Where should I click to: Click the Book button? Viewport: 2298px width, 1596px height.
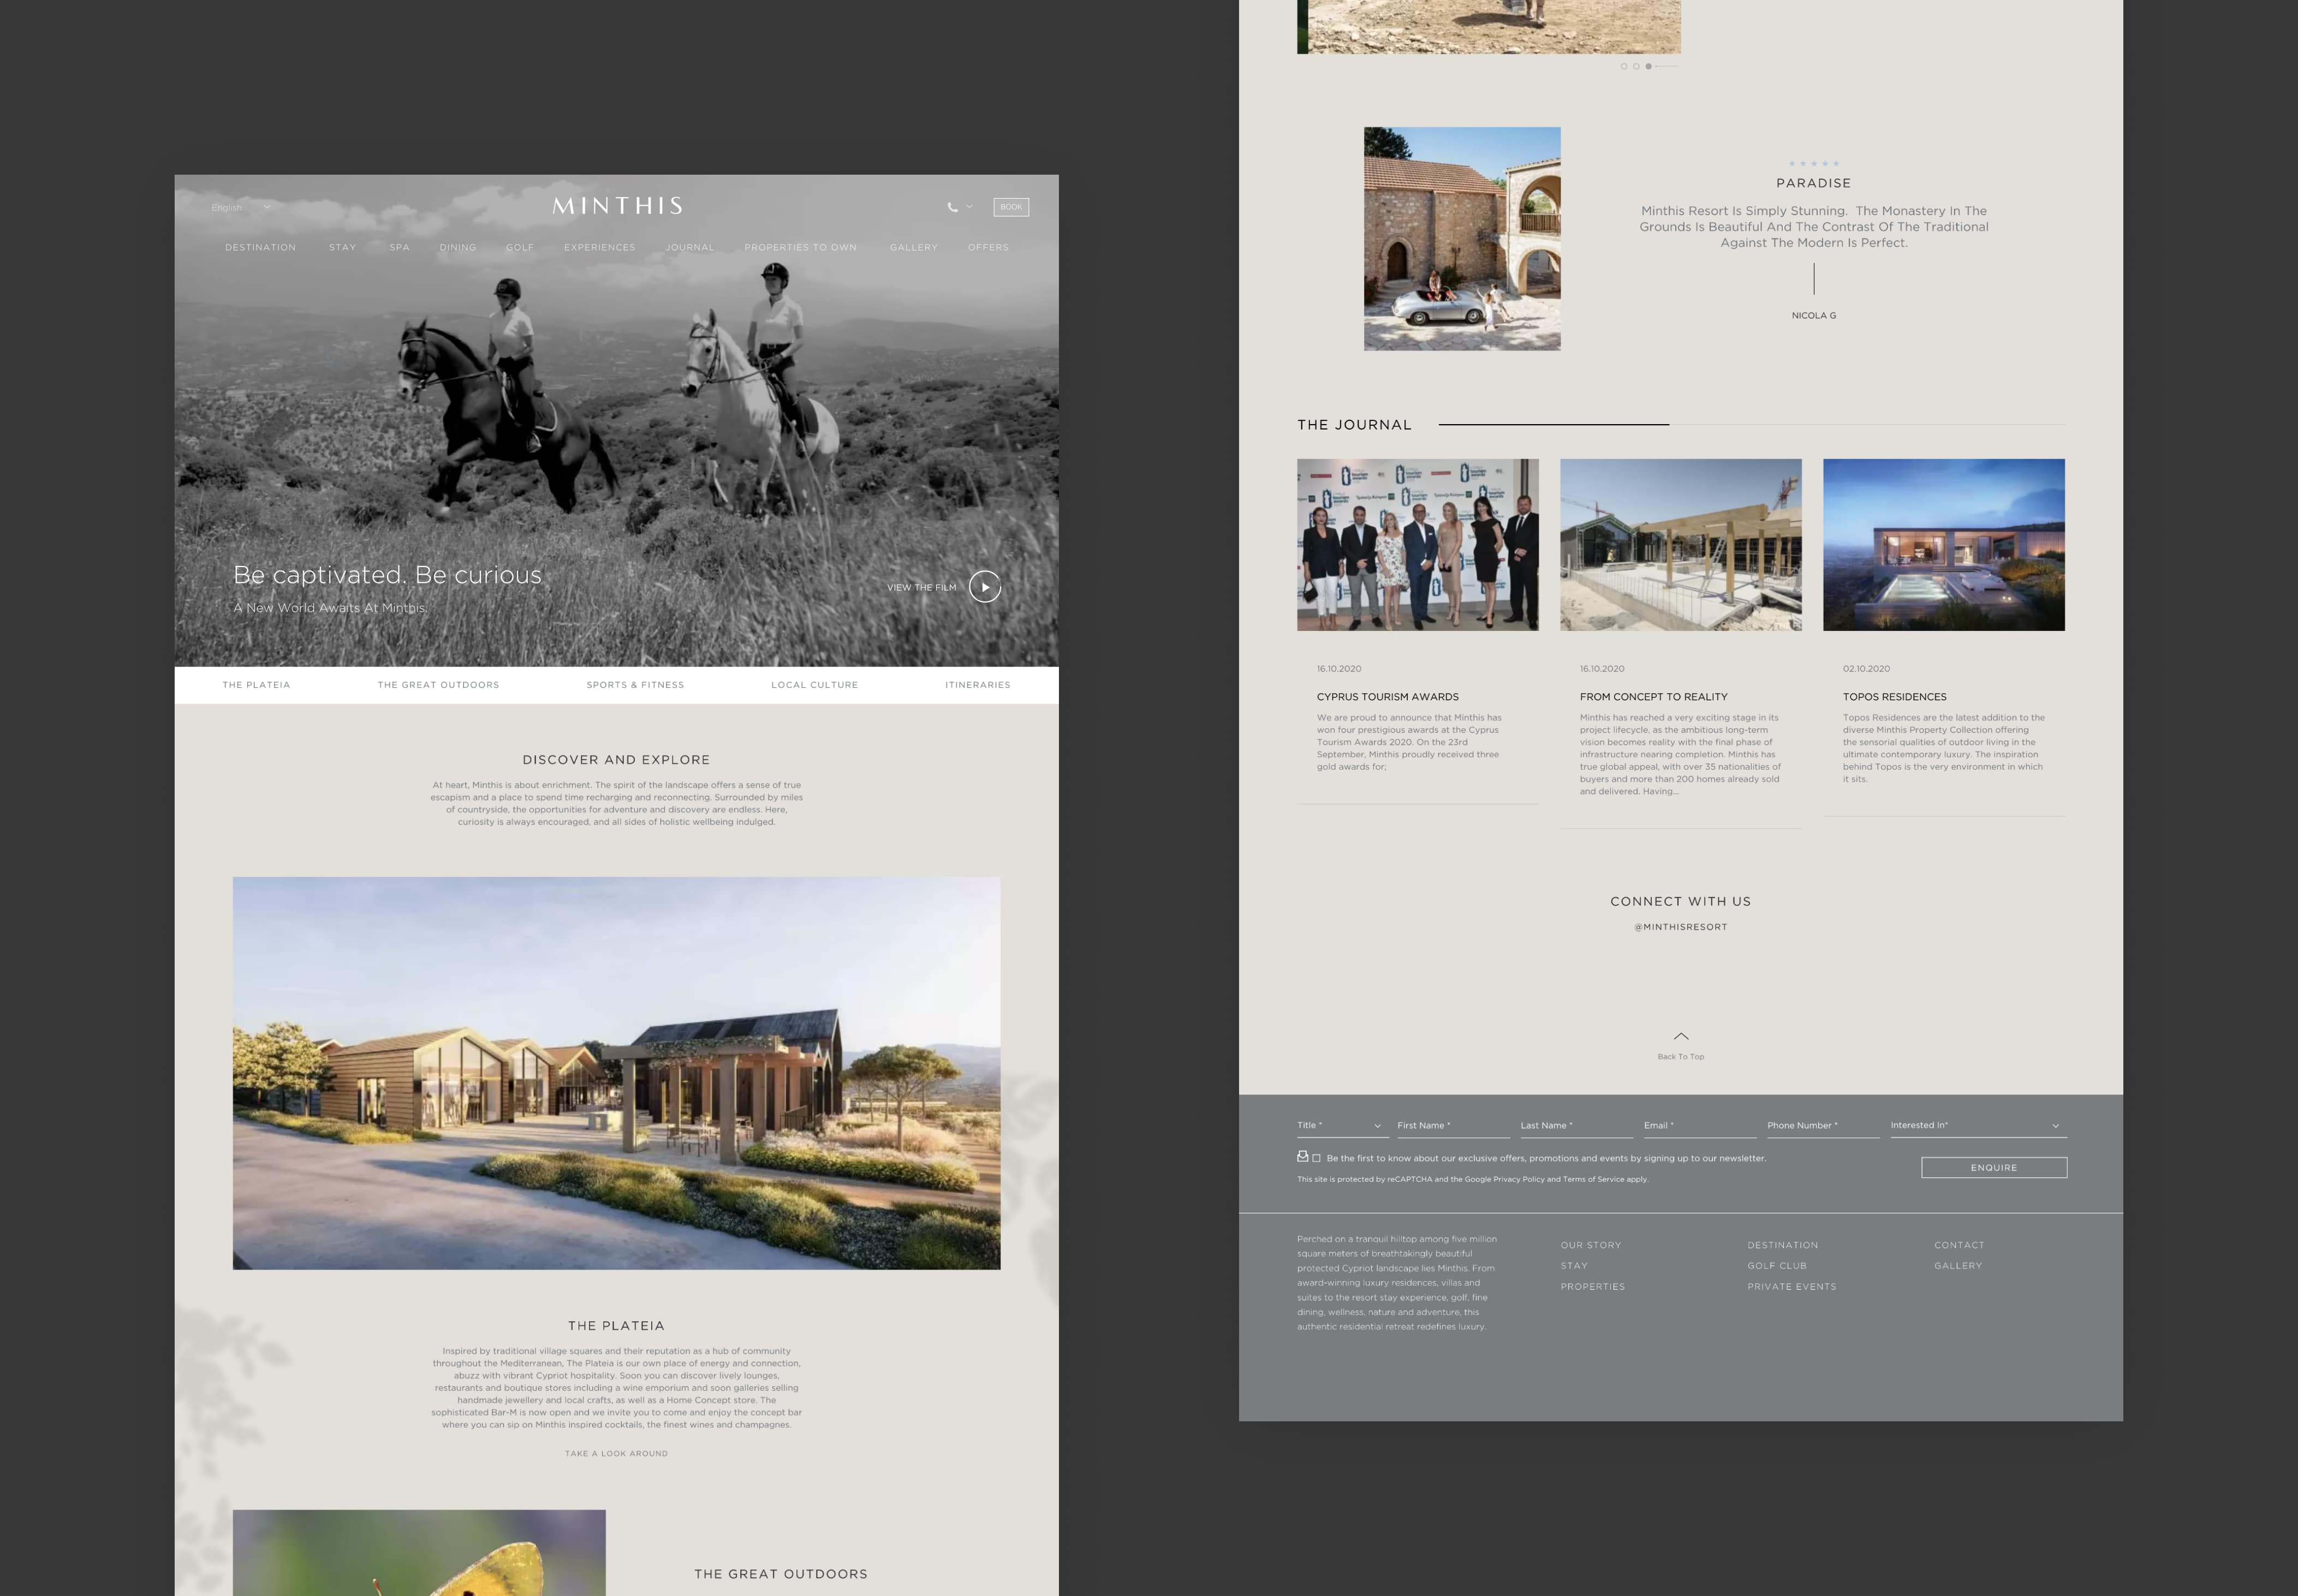click(x=1011, y=207)
